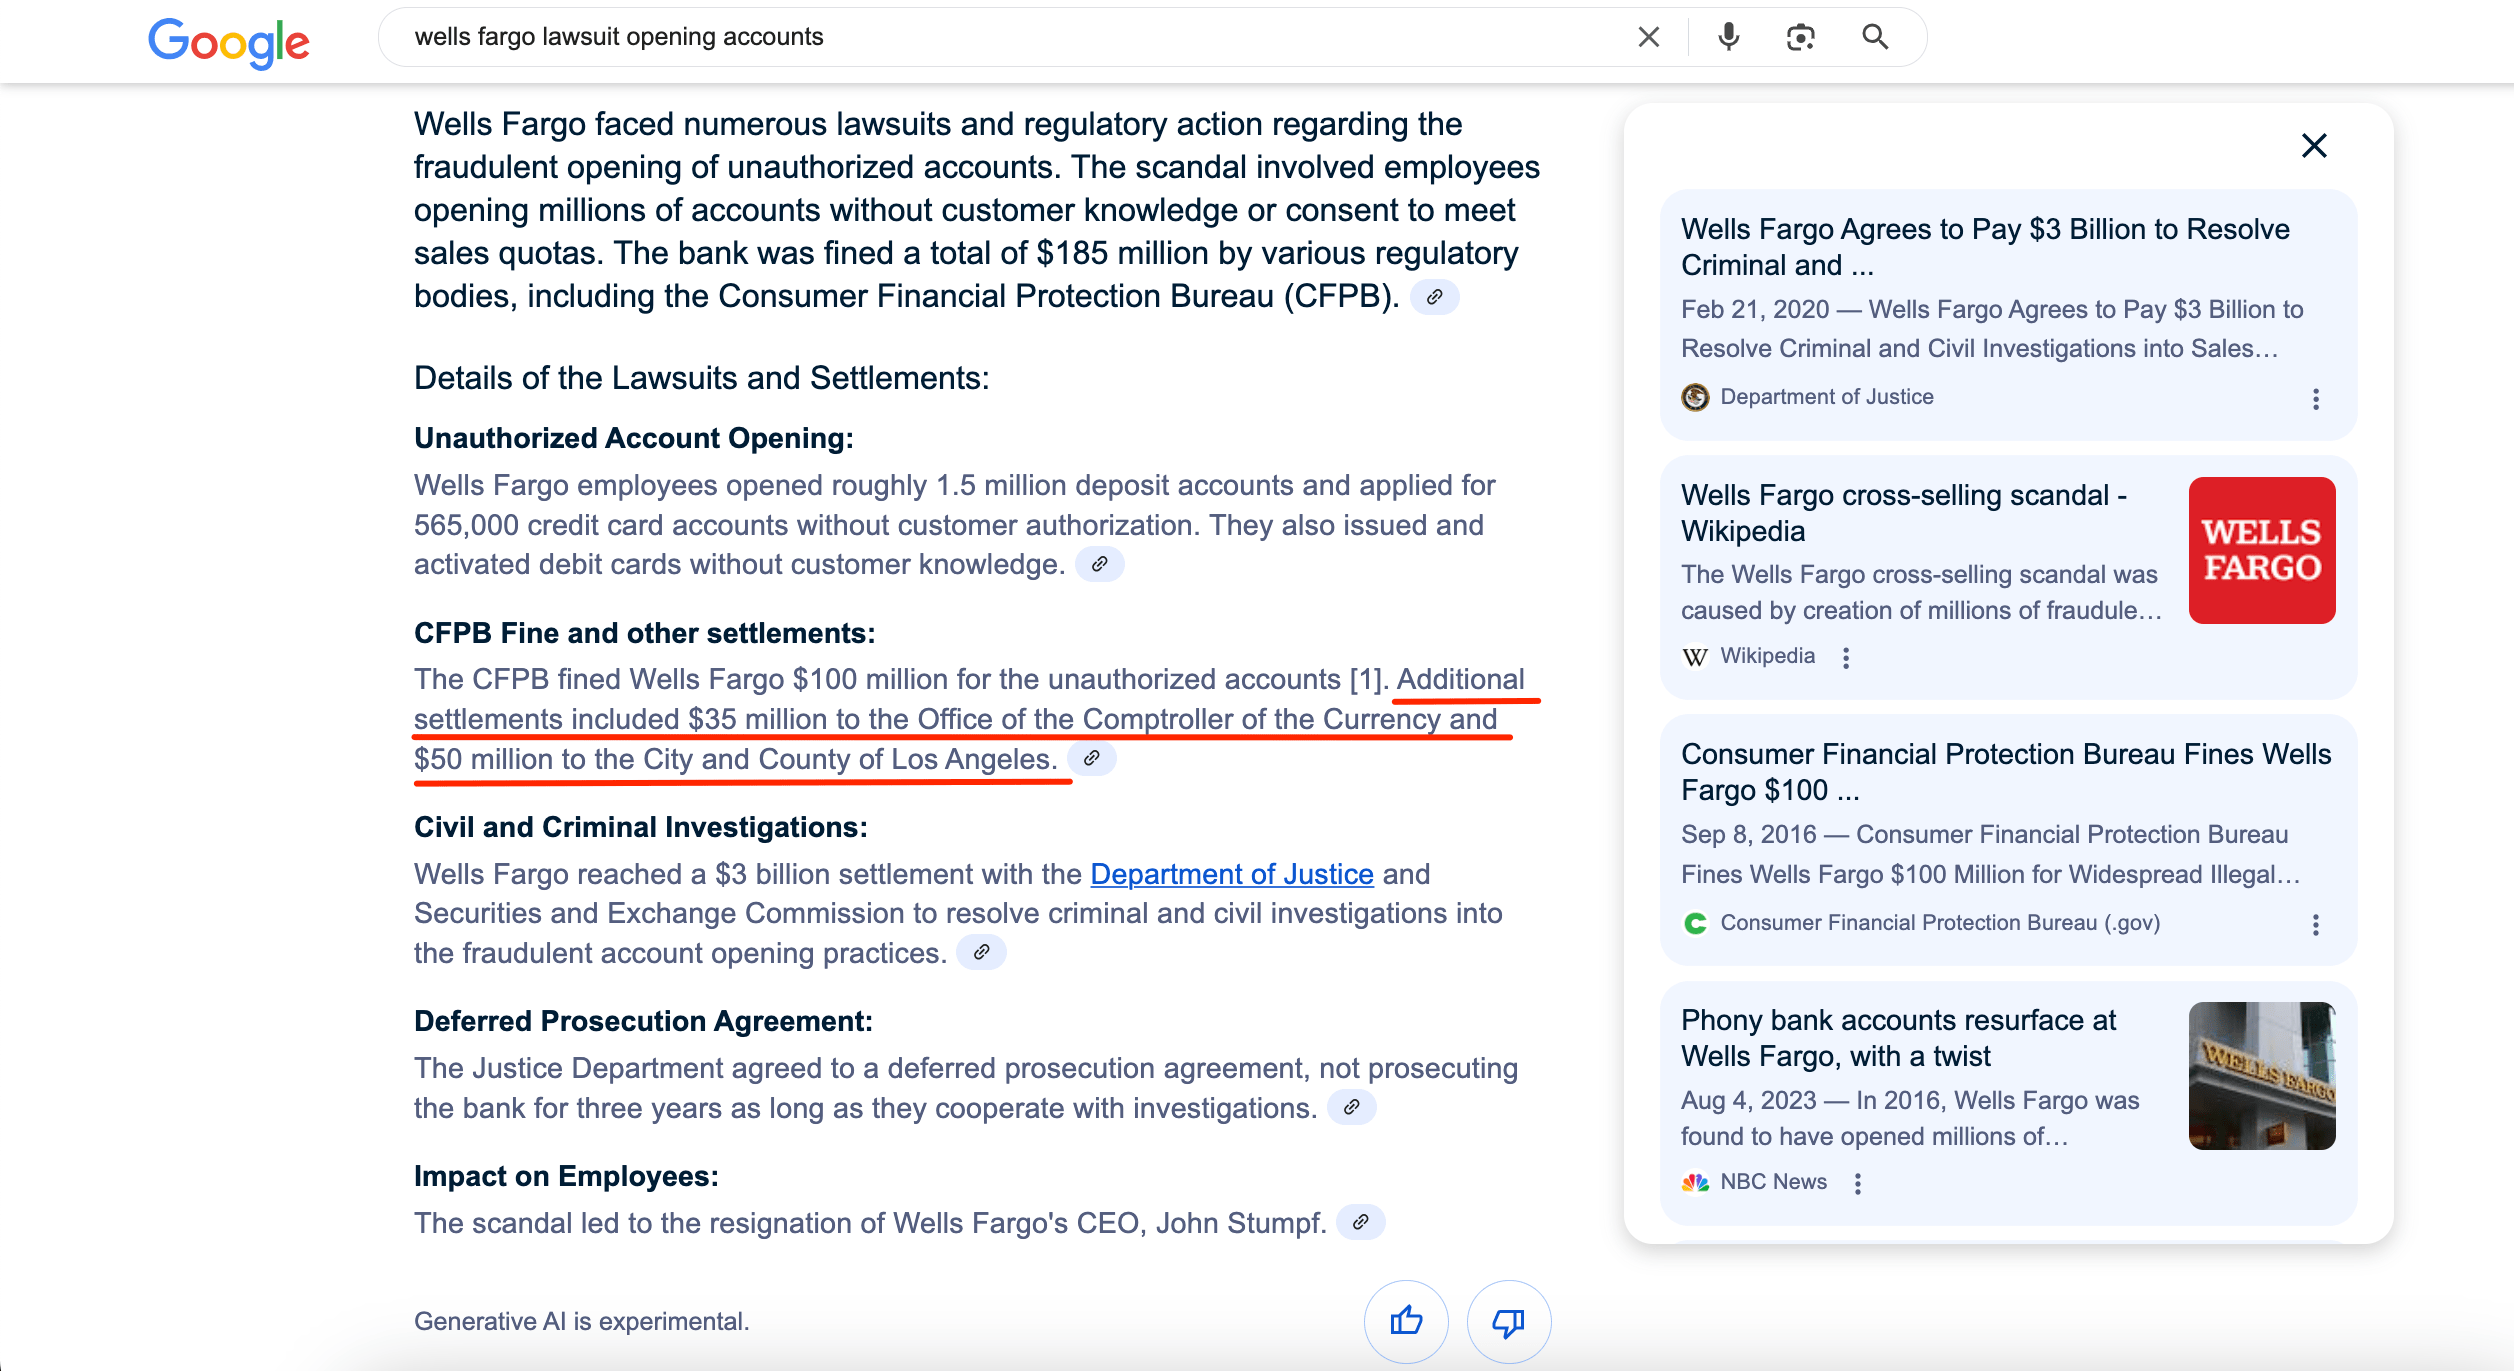This screenshot has width=2514, height=1371.
Task: Click the red Wells Fargo logo thumbnail
Action: [2262, 551]
